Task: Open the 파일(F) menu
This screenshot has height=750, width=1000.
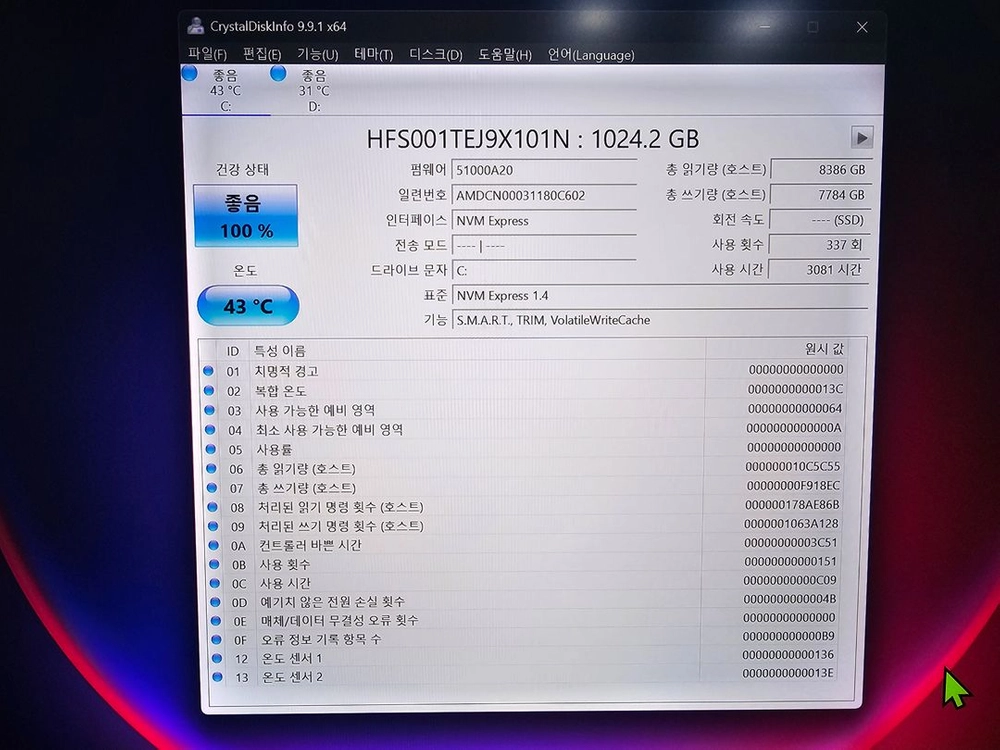Action: point(207,54)
